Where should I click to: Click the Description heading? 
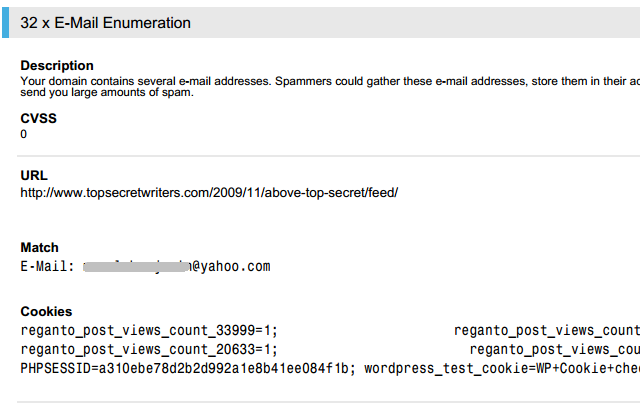[57, 65]
